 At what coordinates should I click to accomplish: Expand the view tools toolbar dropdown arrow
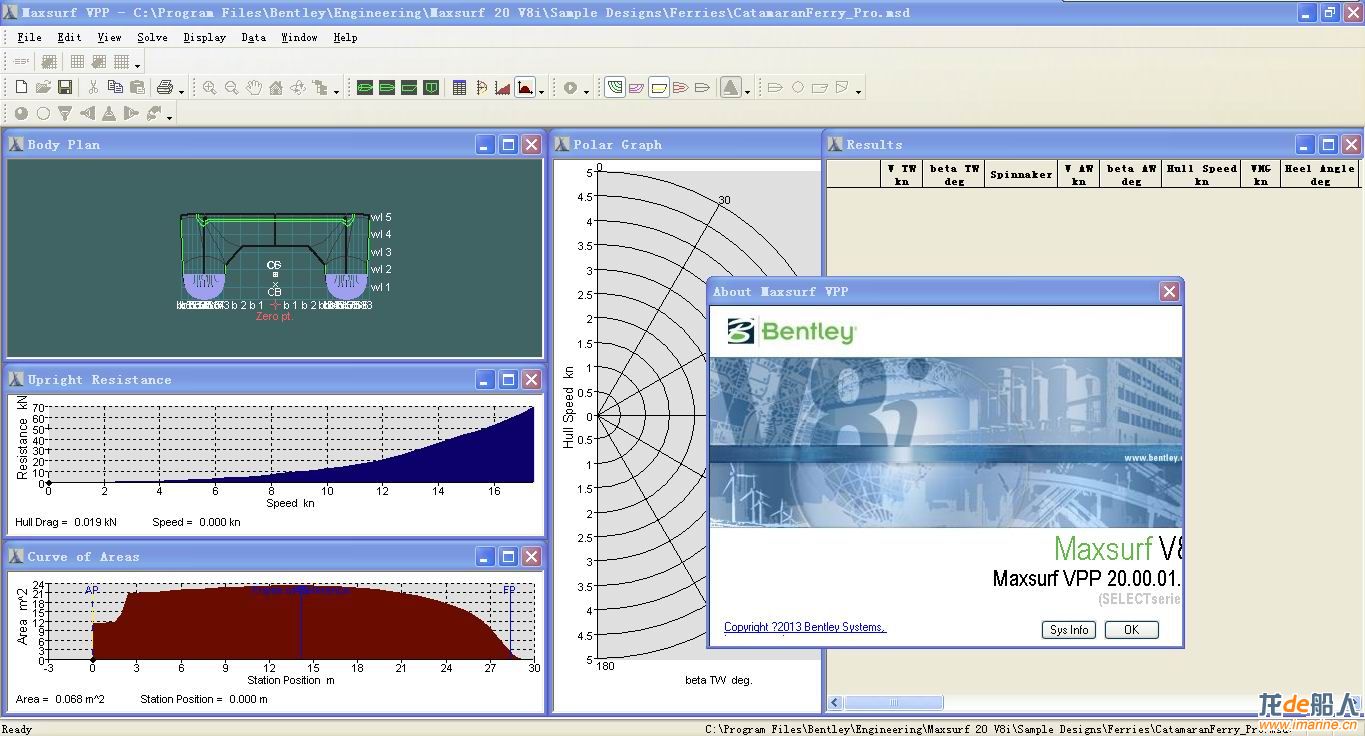337,91
